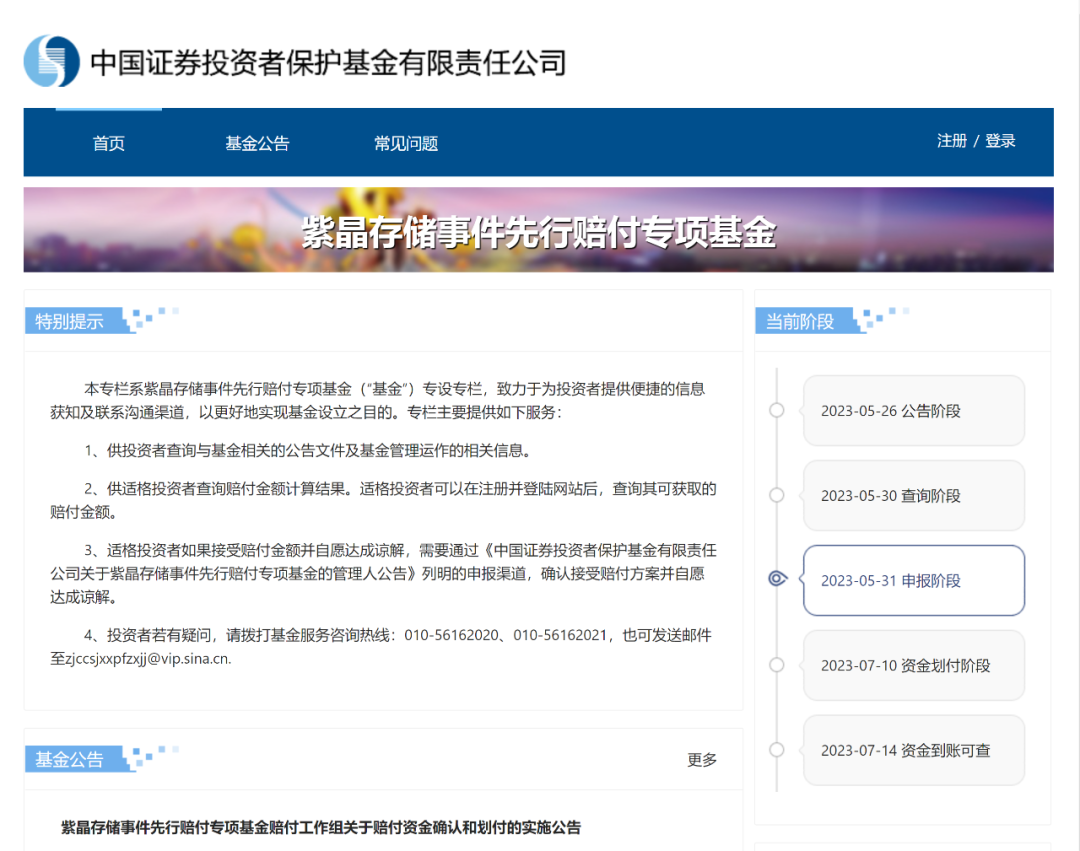Click the timeline dot beside 资金划付阶段
This screenshot has width=1080, height=851.
point(777,665)
